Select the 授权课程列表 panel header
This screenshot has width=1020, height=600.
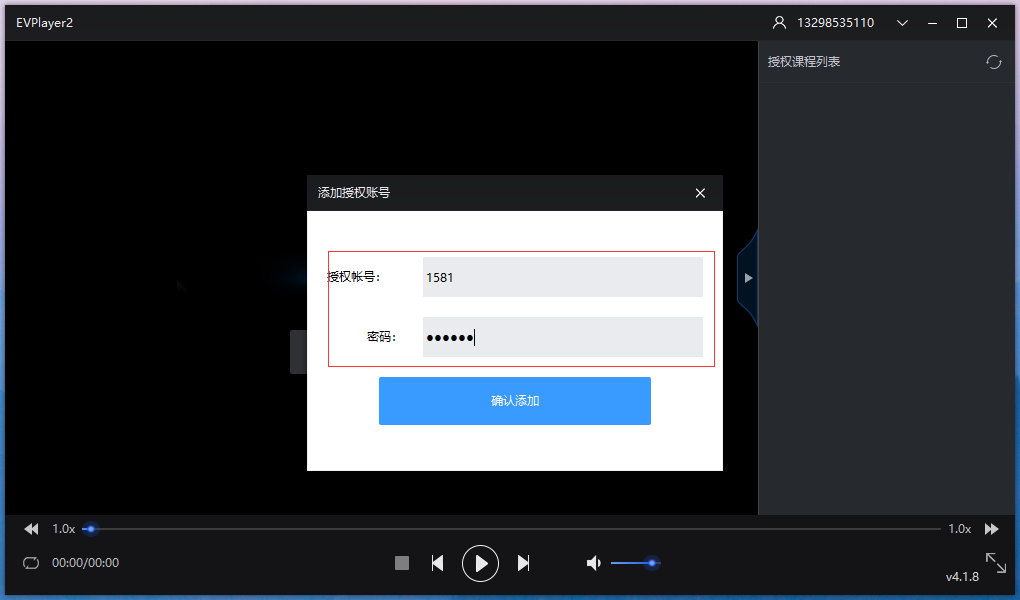(x=804, y=62)
